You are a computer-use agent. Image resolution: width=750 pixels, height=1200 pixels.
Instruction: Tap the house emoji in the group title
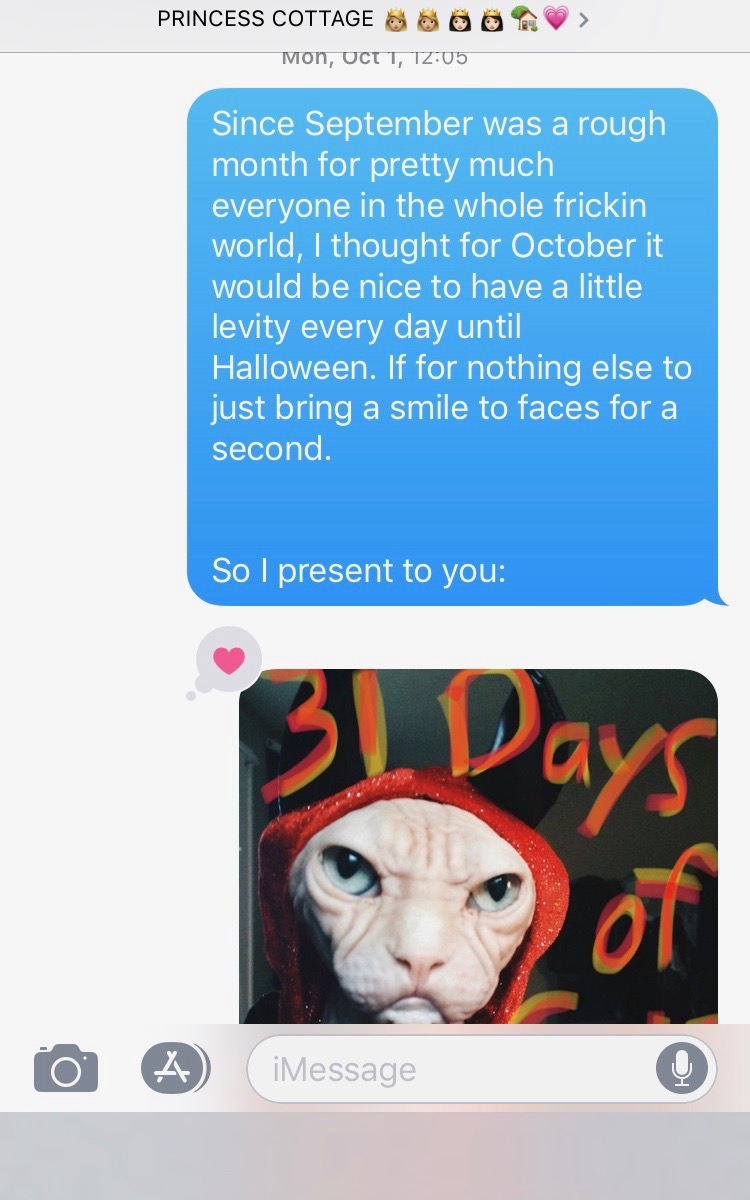point(524,19)
